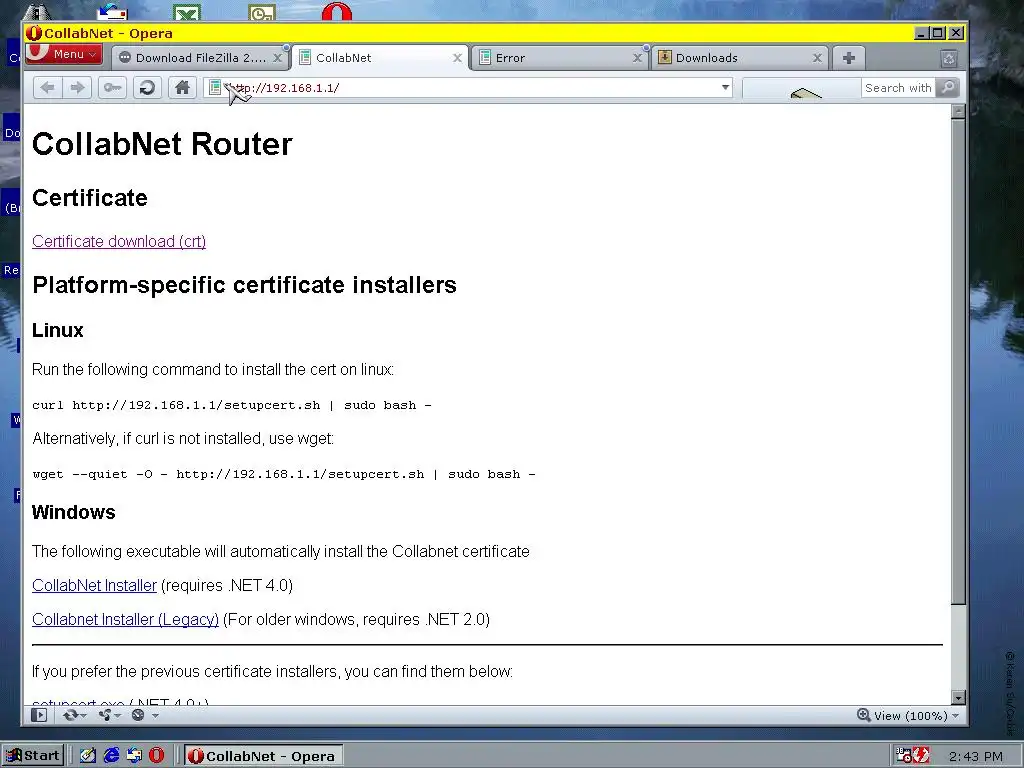Viewport: 1024px width, 768px height.
Task: Click the red lightning tray icon
Action: coord(921,756)
